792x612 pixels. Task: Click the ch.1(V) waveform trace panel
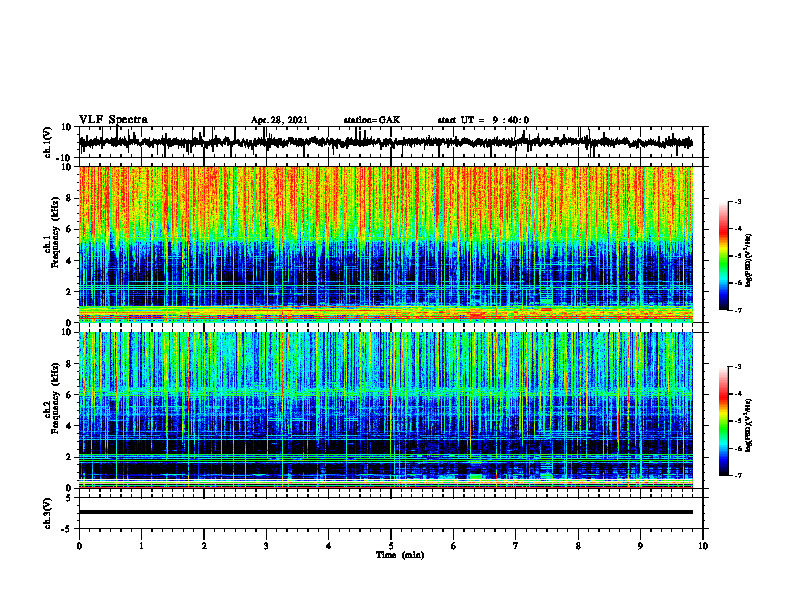(x=391, y=142)
